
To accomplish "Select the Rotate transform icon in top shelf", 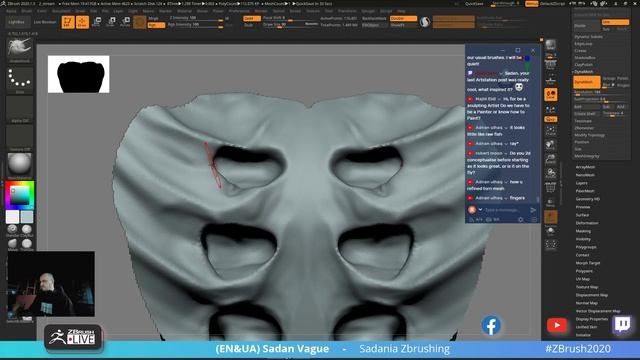I will (125, 22).
